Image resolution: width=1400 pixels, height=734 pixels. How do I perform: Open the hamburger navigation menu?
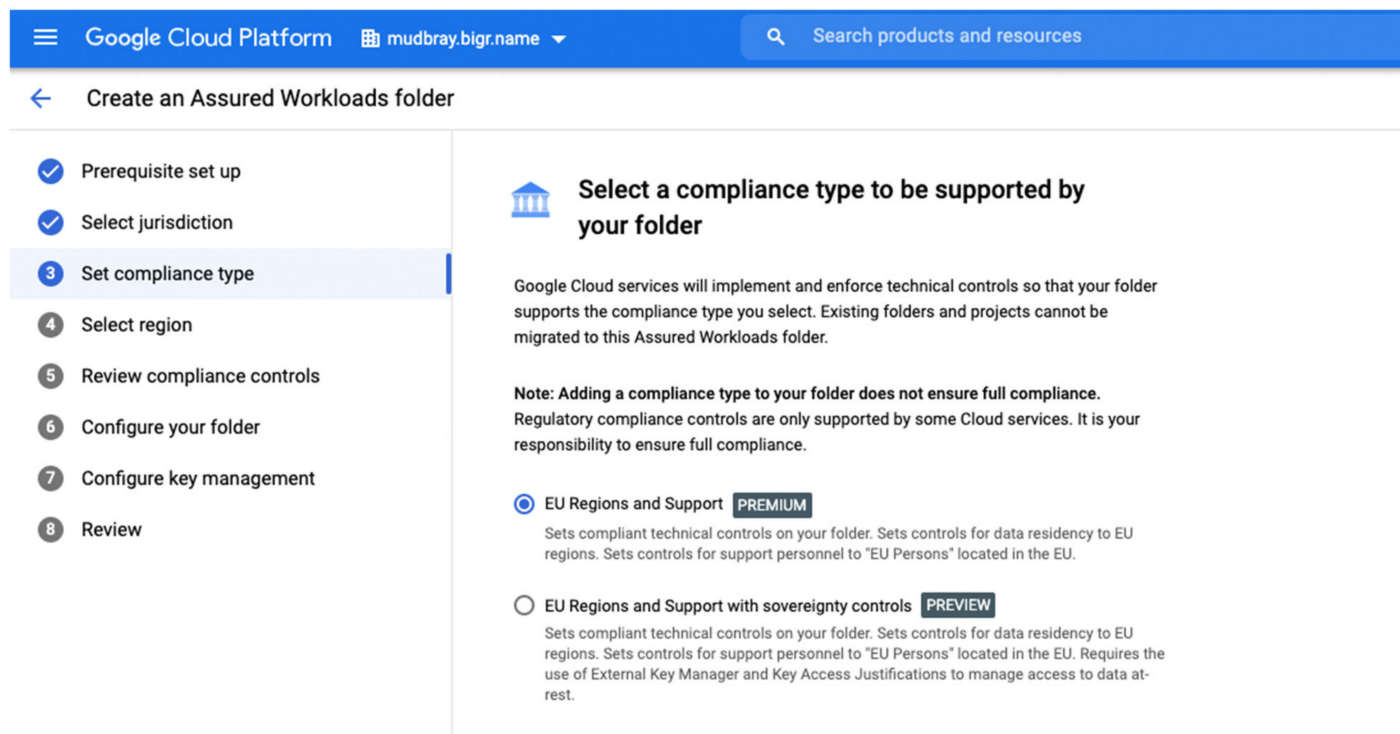46,38
